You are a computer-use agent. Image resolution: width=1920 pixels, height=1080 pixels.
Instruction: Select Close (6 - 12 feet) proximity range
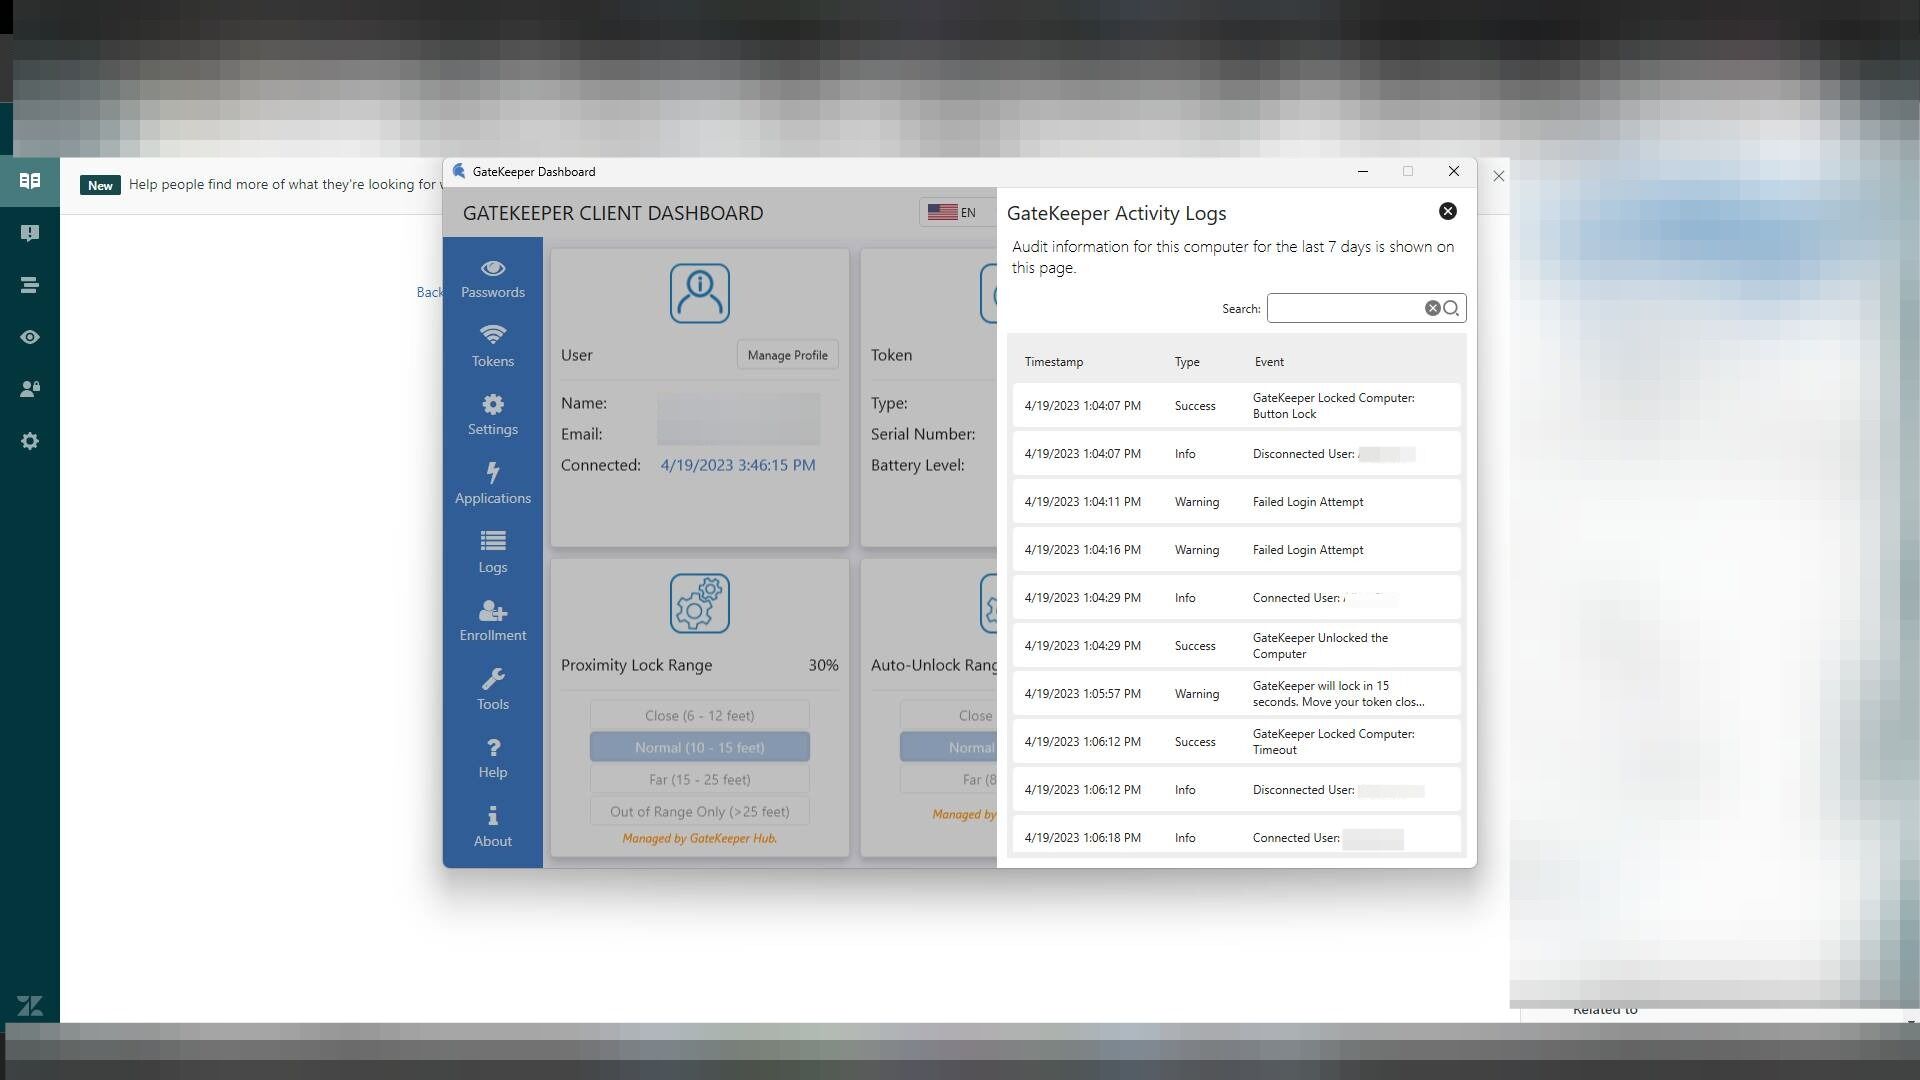(699, 715)
